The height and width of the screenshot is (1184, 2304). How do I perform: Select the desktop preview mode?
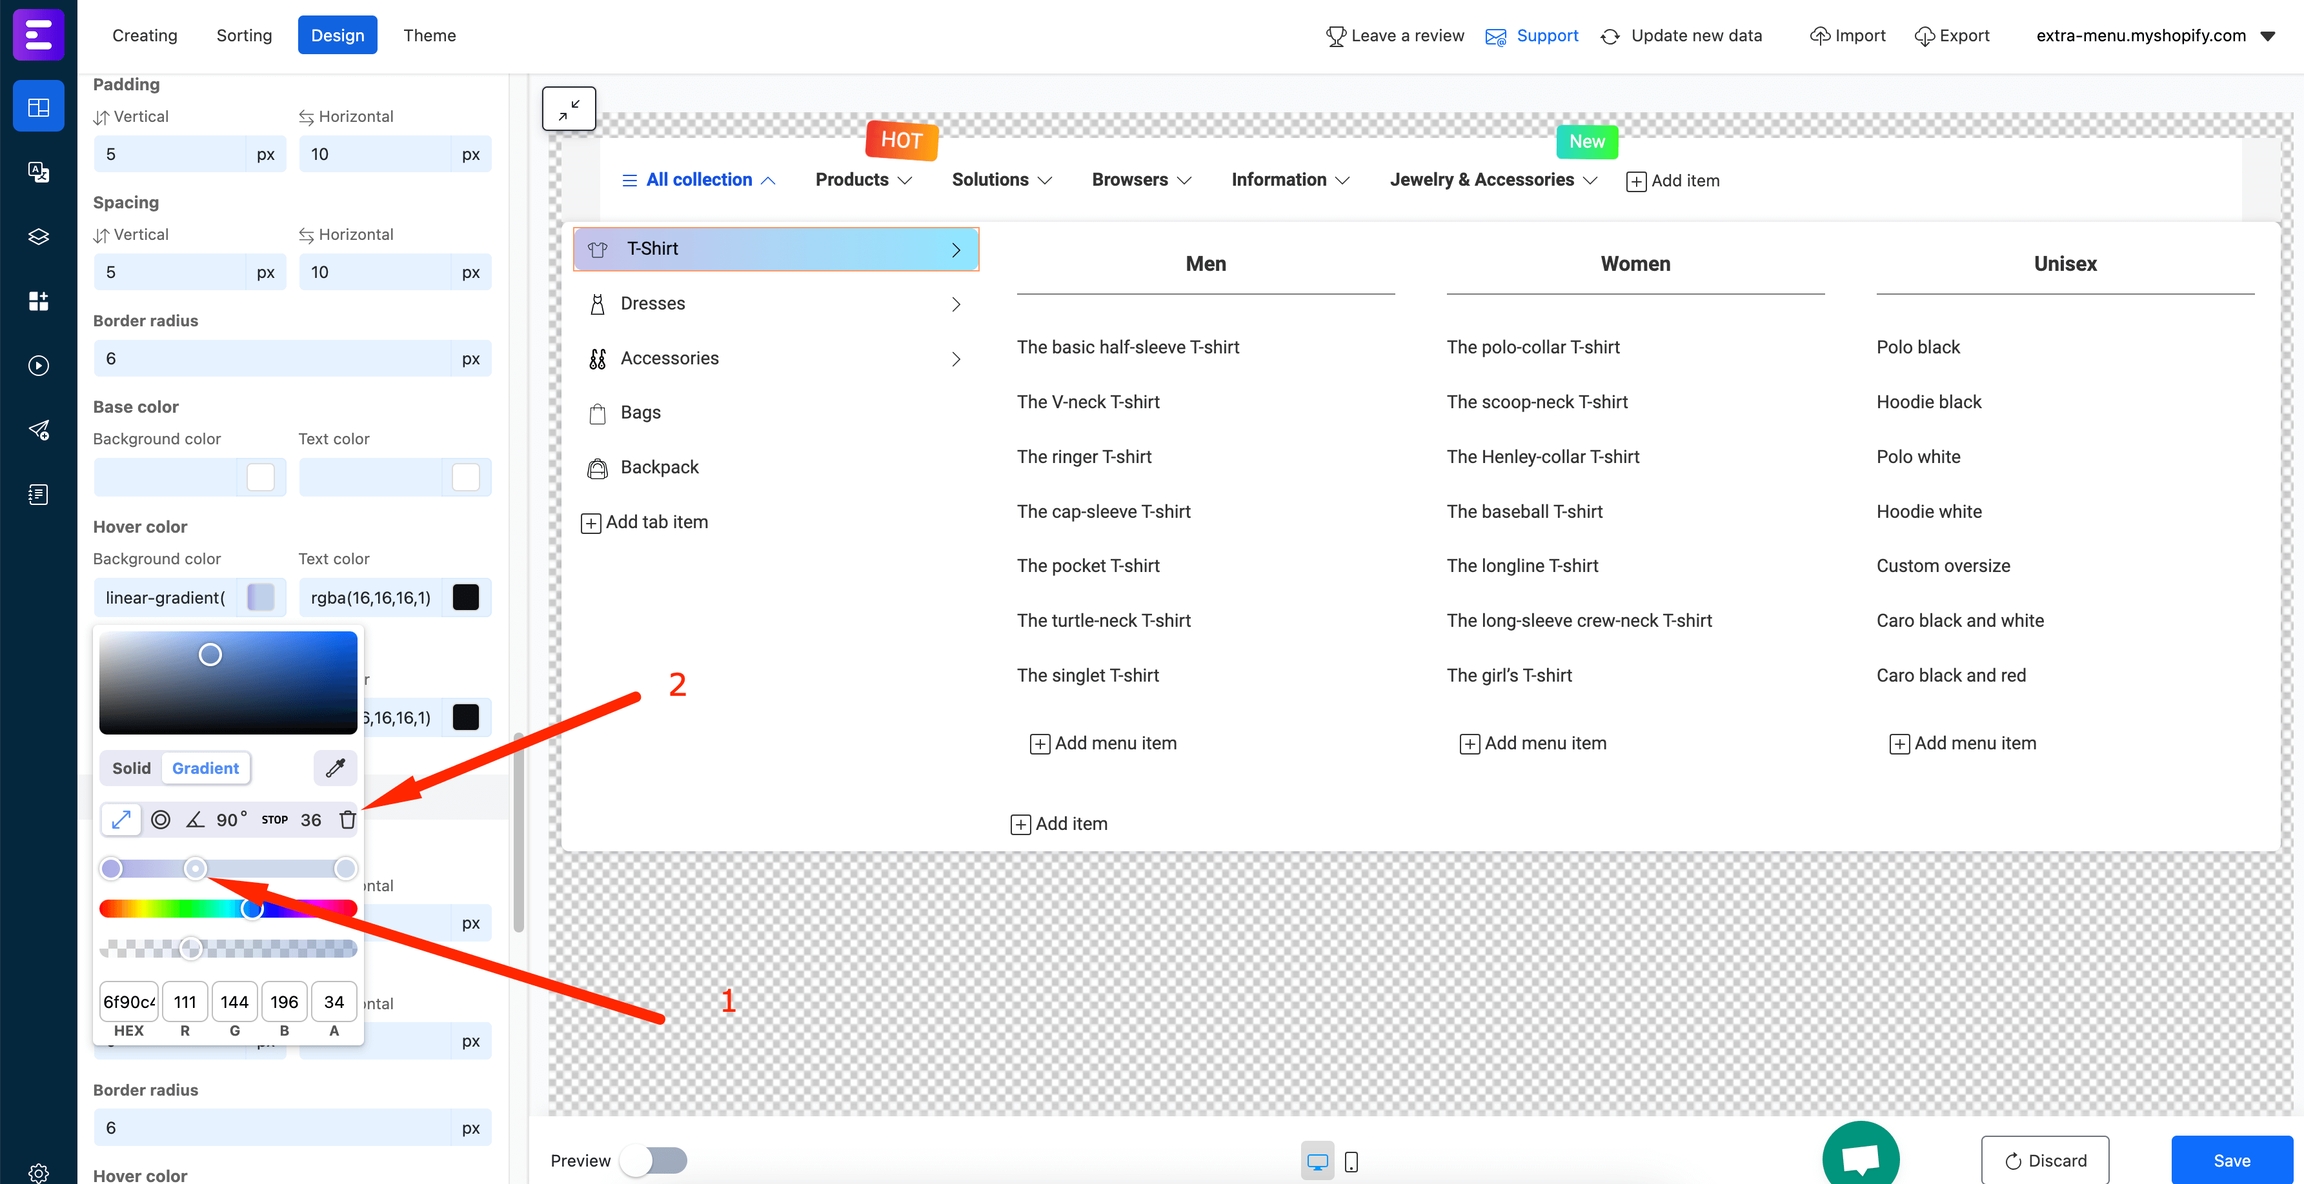tap(1317, 1162)
